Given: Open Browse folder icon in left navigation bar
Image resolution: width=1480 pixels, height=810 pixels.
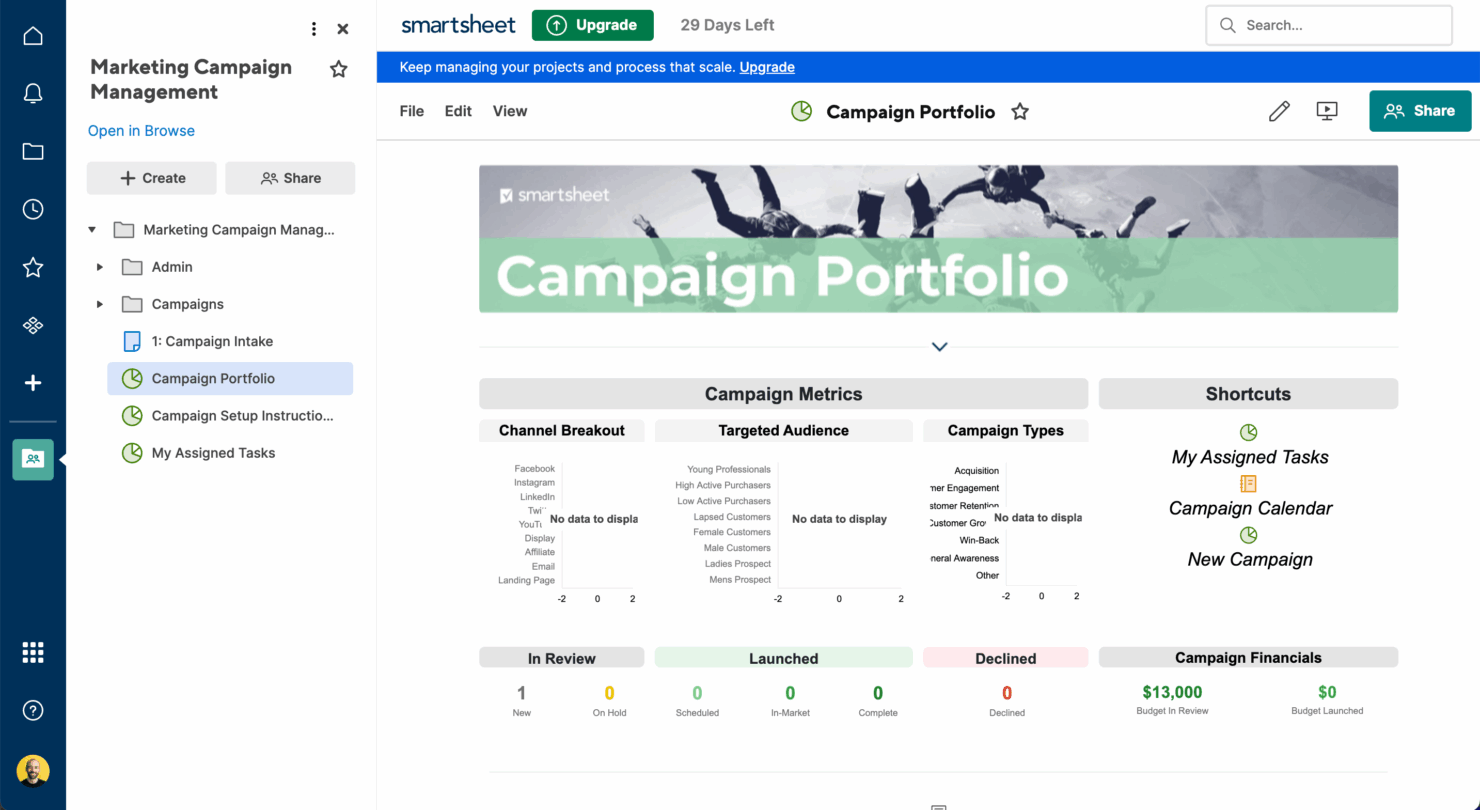Looking at the screenshot, I should pos(33,152).
